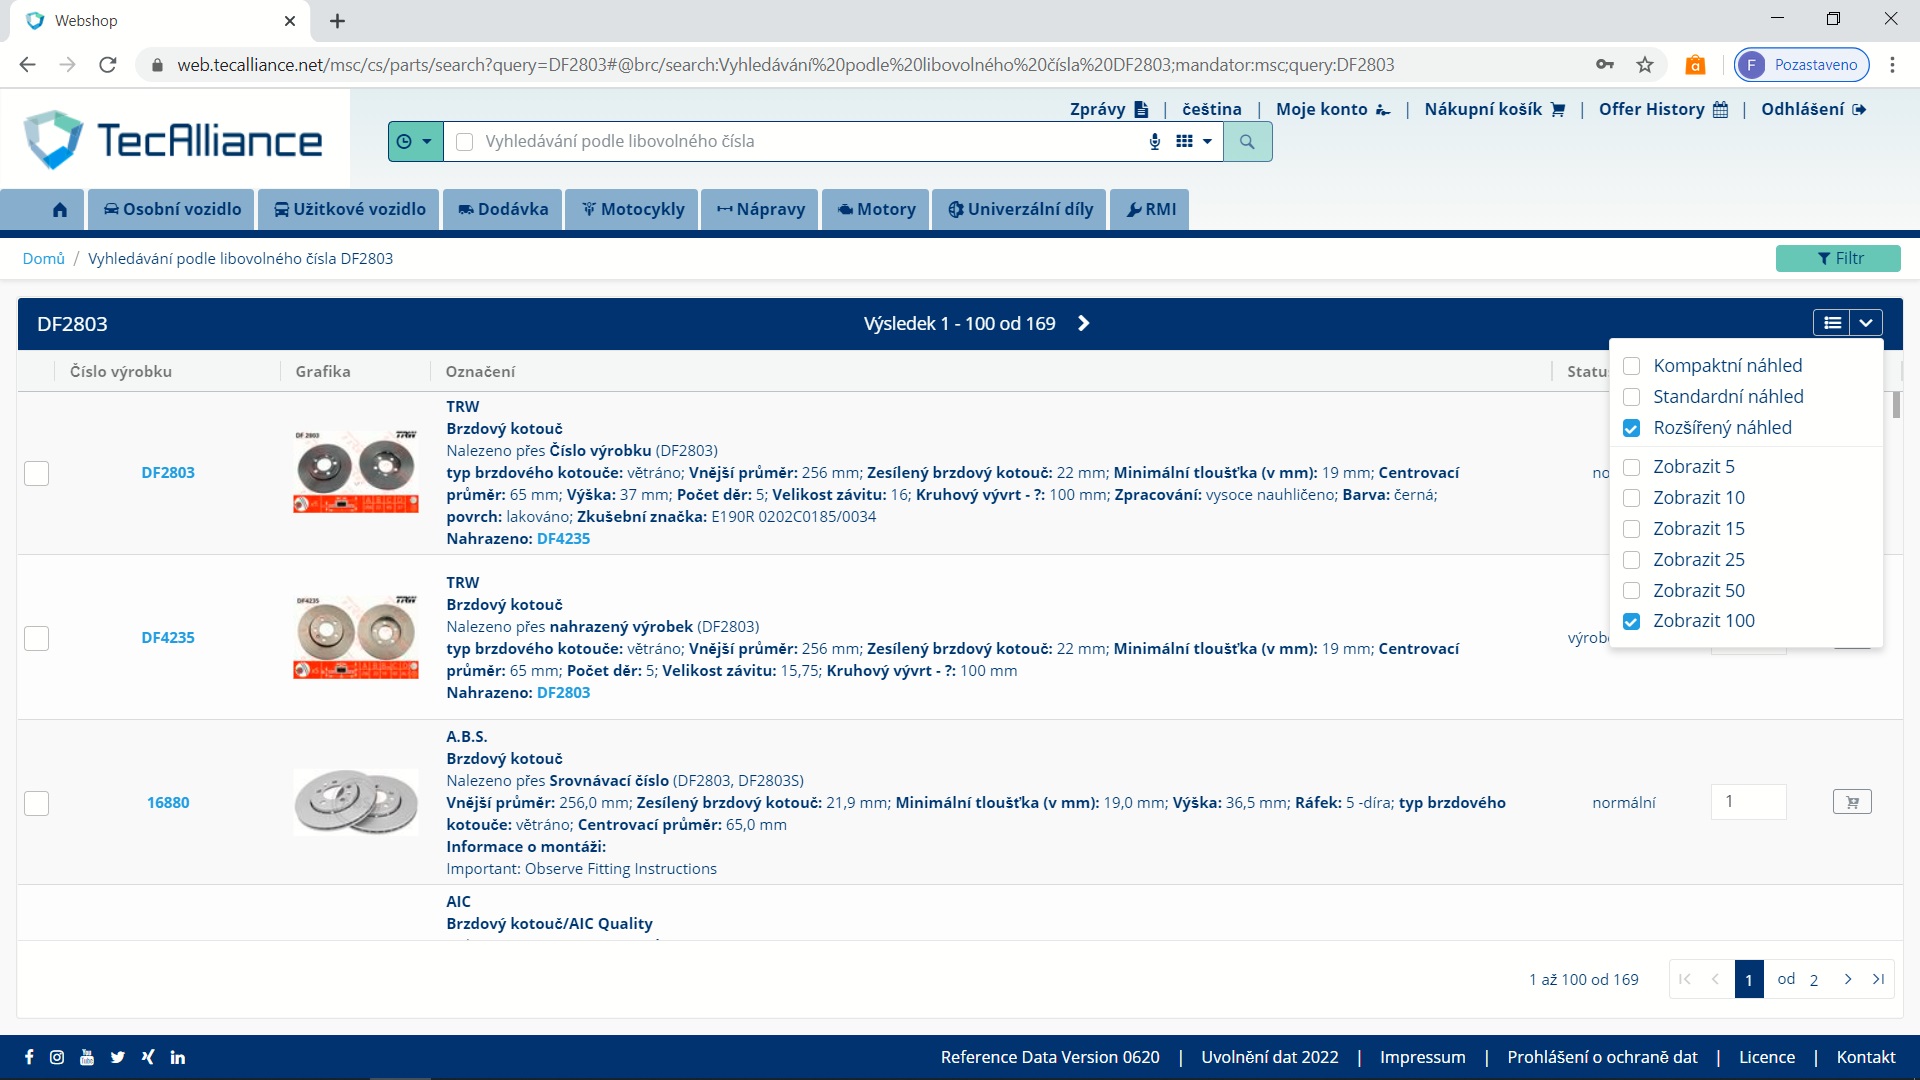Open Facebook social link in footer
The image size is (1920, 1080).
(x=29, y=1057)
